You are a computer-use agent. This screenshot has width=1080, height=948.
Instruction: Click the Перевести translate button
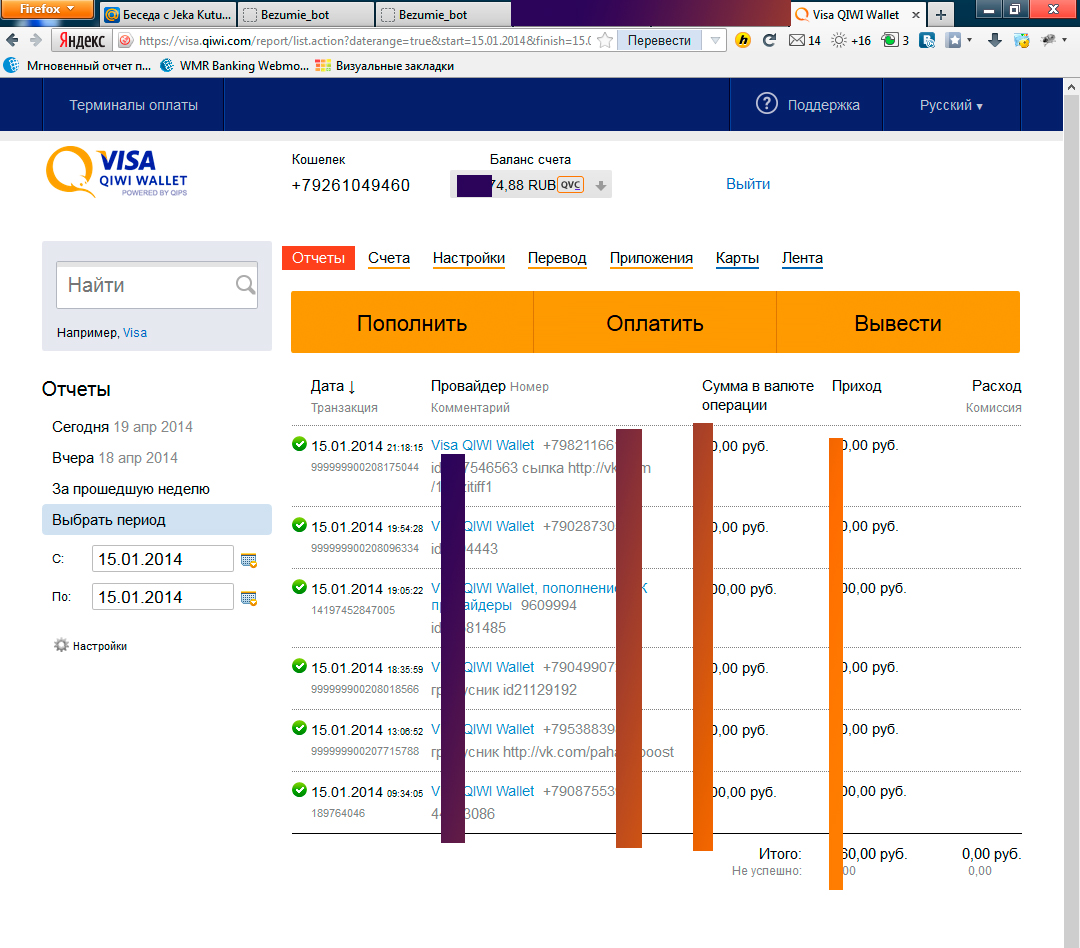(659, 41)
